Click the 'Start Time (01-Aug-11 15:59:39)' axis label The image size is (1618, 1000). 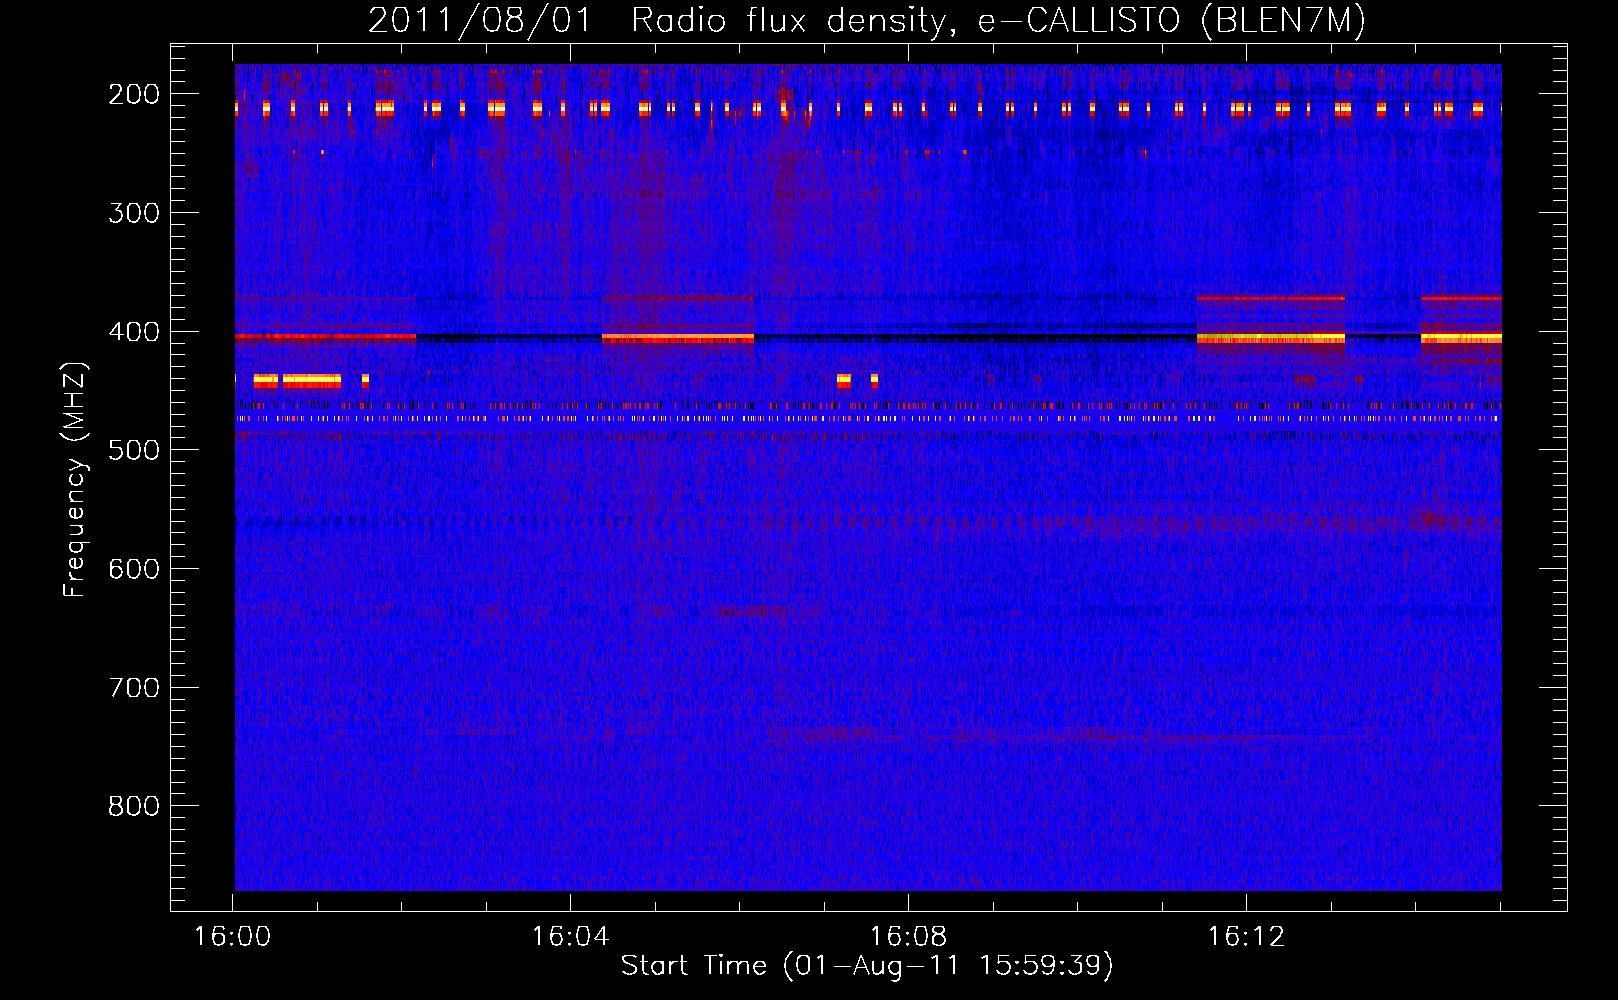(867, 965)
